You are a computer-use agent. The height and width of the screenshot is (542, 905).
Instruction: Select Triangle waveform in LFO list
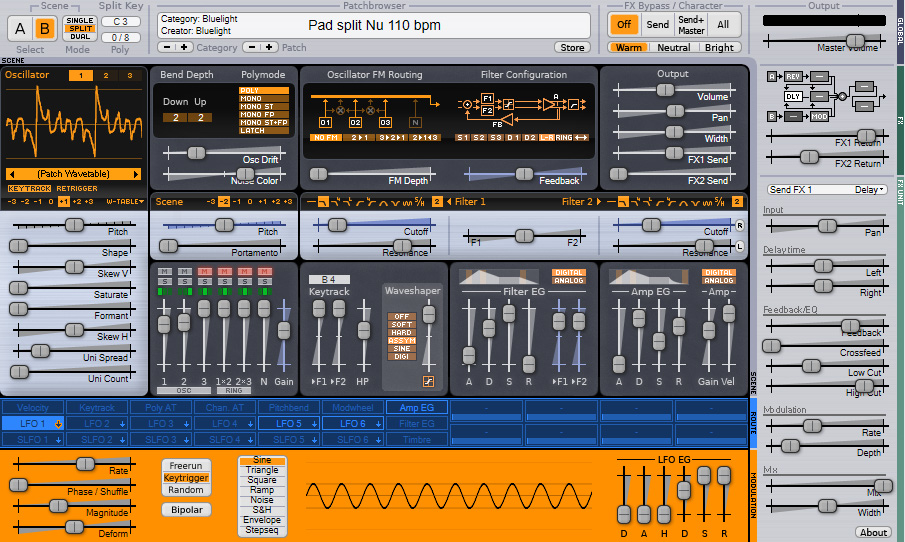tap(262, 470)
